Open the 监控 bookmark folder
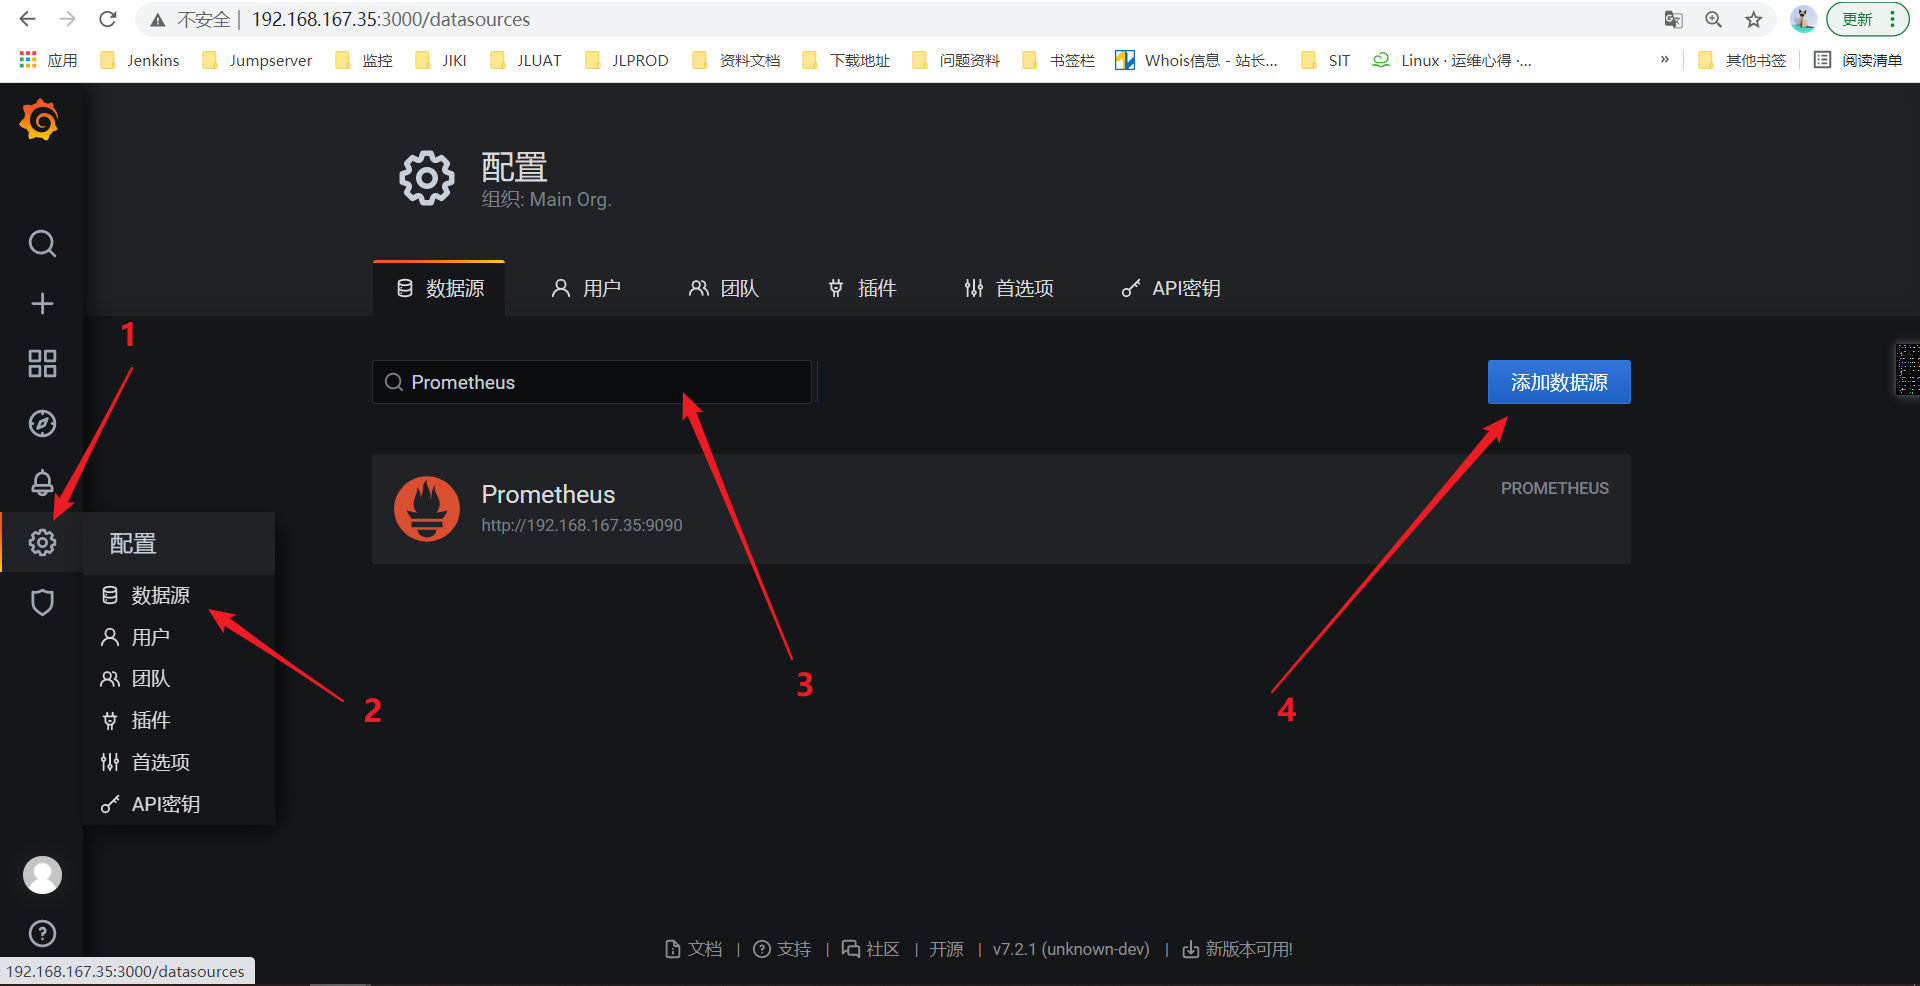This screenshot has height=986, width=1920. [364, 60]
